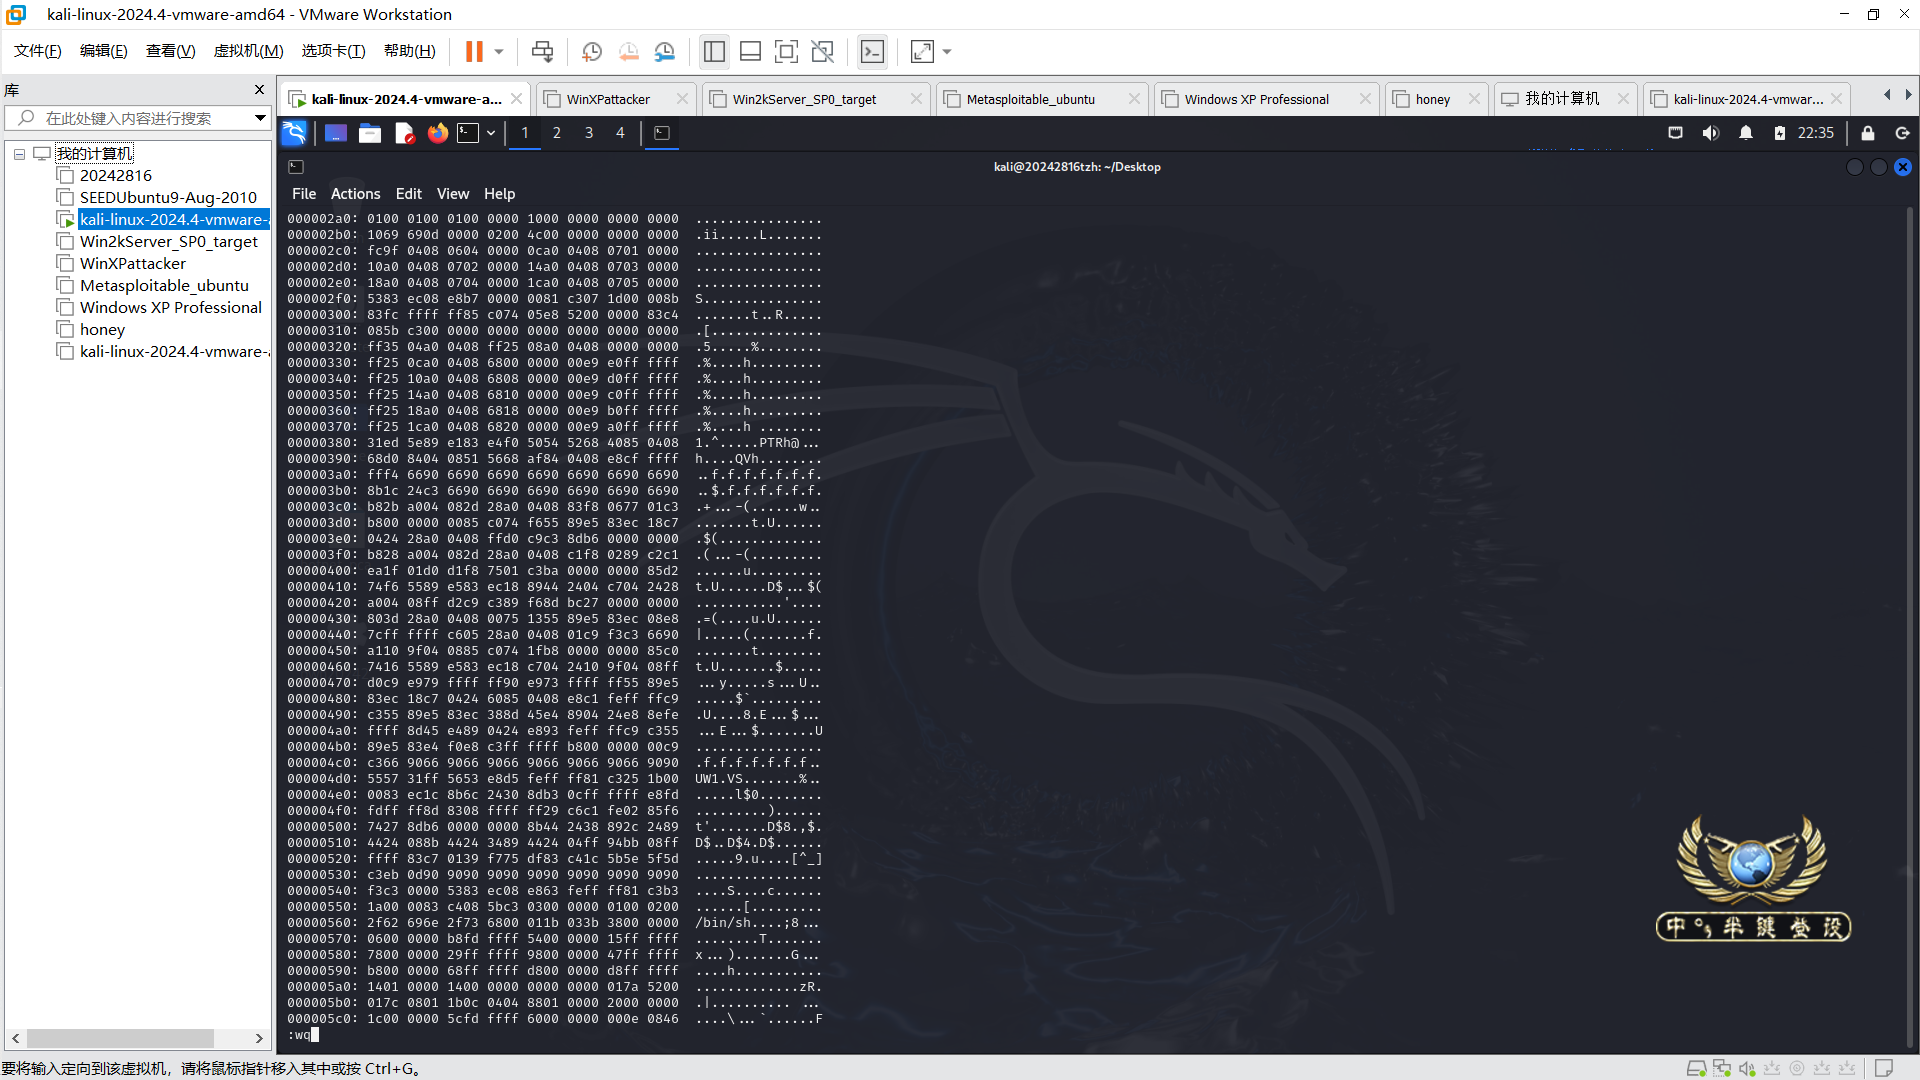Toggle the console view button

pyautogui.click(x=872, y=51)
